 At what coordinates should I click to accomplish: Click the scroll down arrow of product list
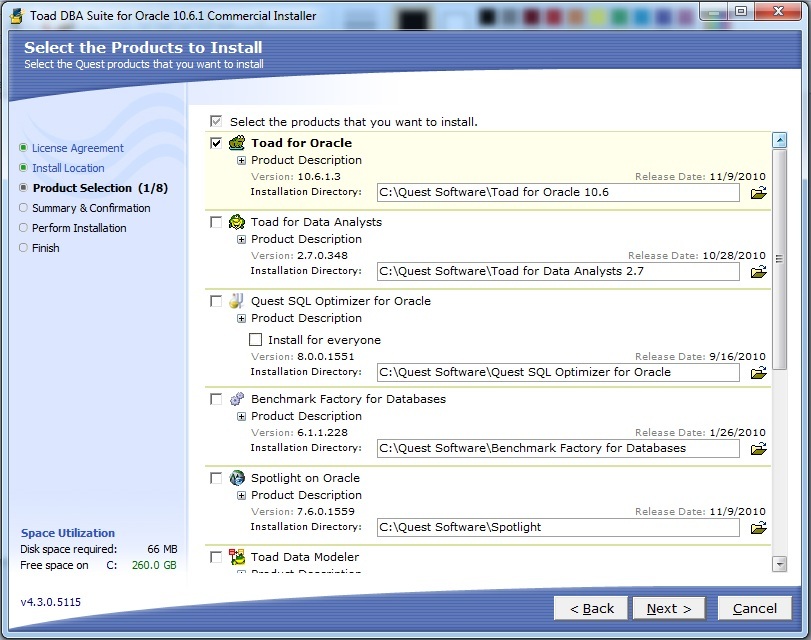[779, 563]
